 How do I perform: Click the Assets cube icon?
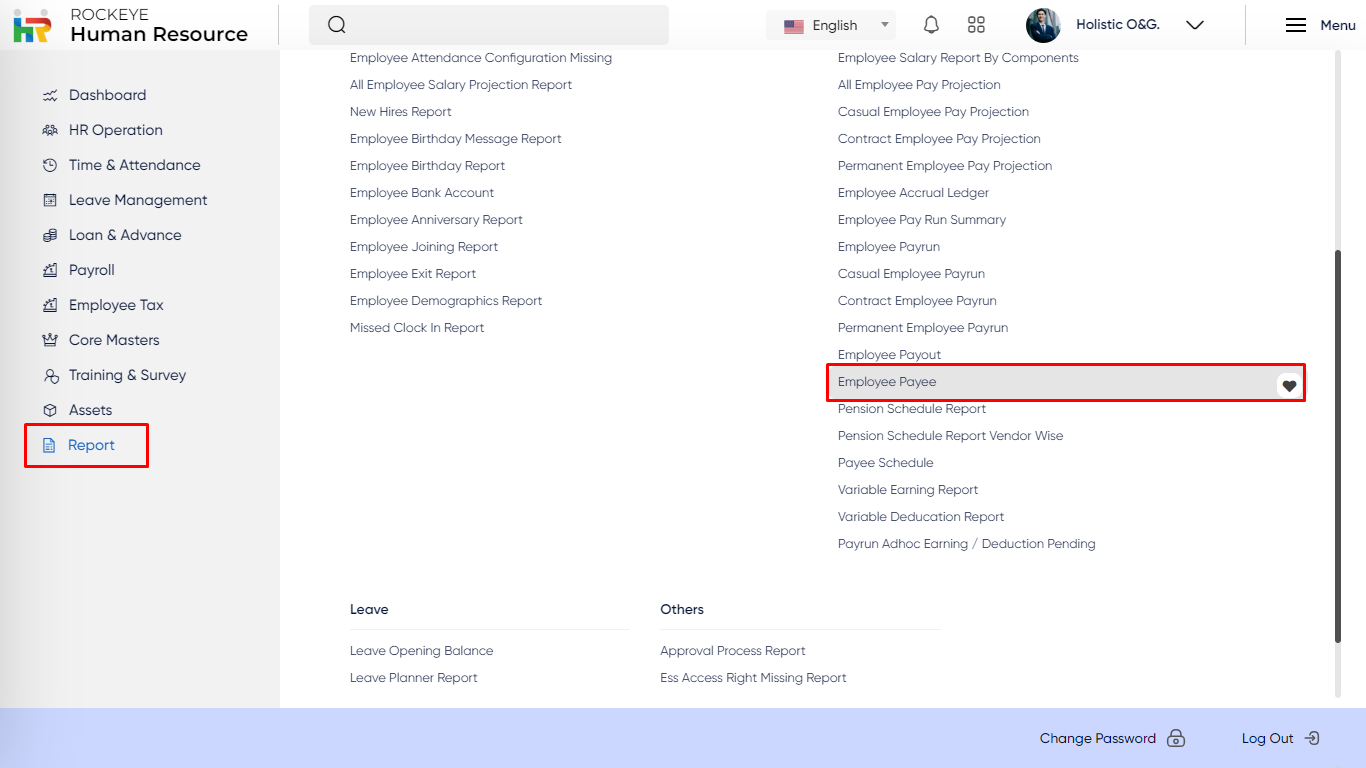tap(50, 410)
